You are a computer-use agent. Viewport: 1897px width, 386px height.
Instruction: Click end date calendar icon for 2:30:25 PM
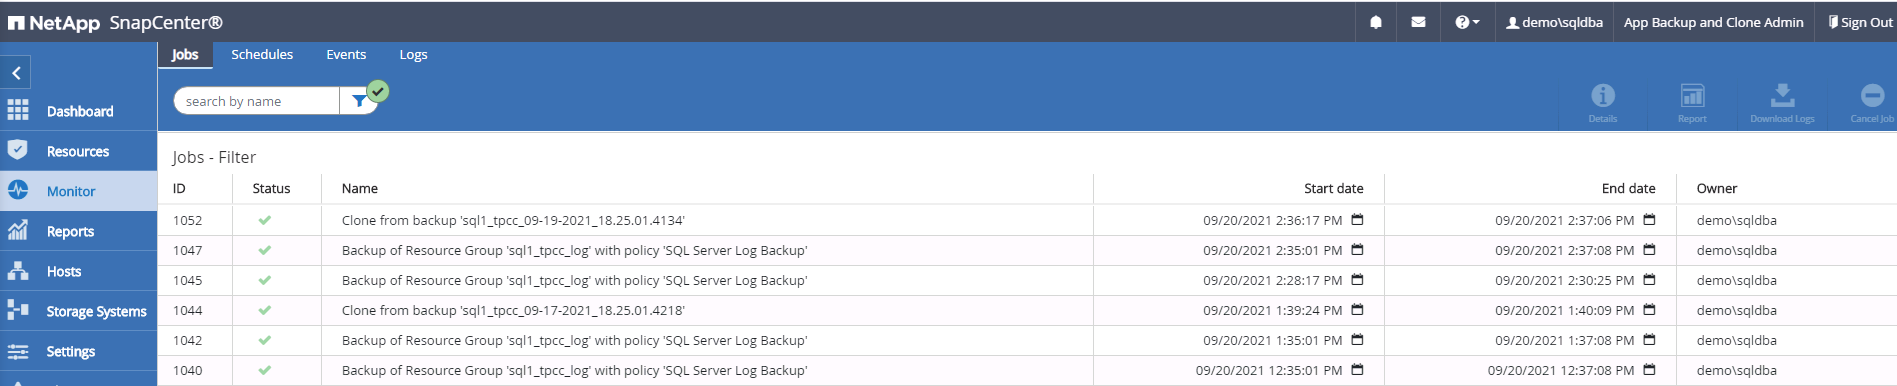coord(1649,279)
